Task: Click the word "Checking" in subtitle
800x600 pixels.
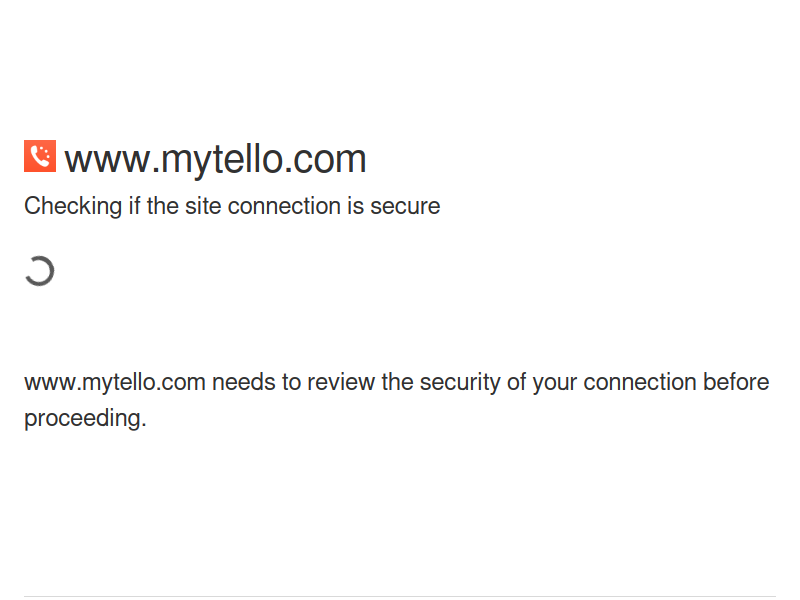Action: (x=73, y=207)
